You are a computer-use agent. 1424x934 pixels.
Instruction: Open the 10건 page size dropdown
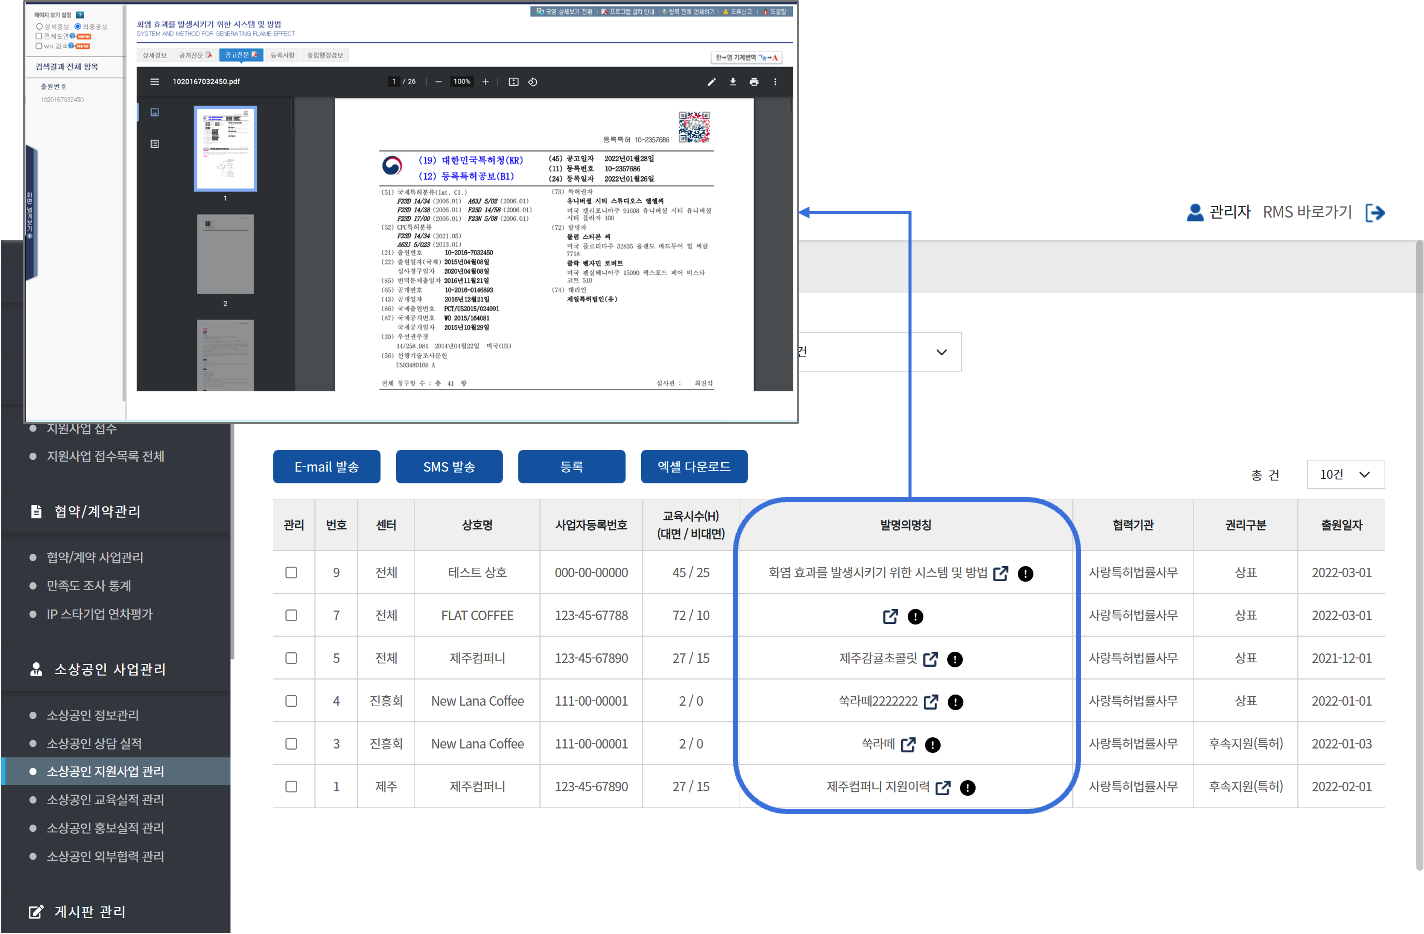(1345, 475)
